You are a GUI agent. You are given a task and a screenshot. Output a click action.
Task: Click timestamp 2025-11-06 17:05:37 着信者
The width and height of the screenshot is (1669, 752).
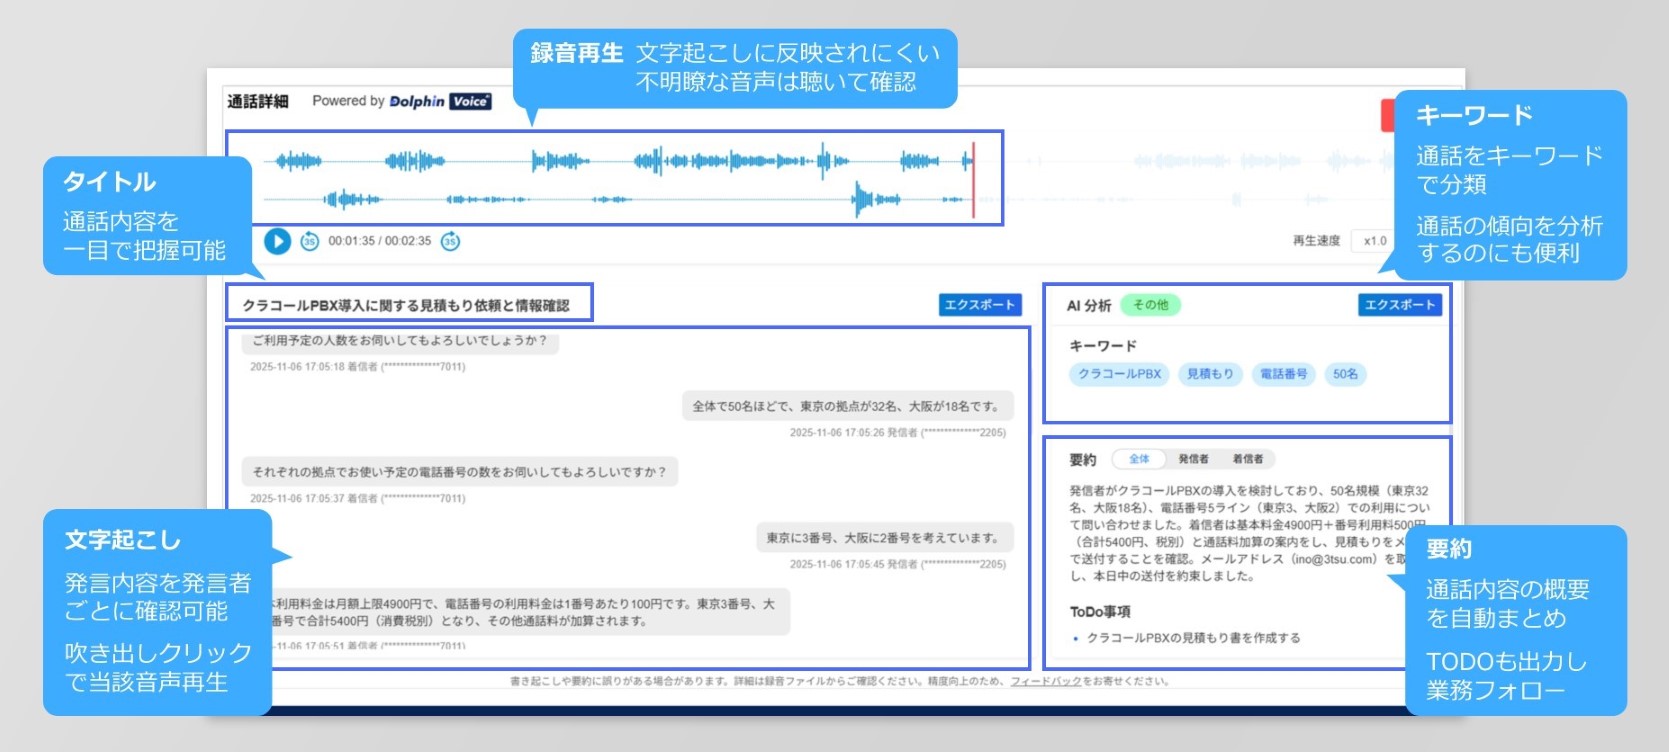[x=358, y=499]
